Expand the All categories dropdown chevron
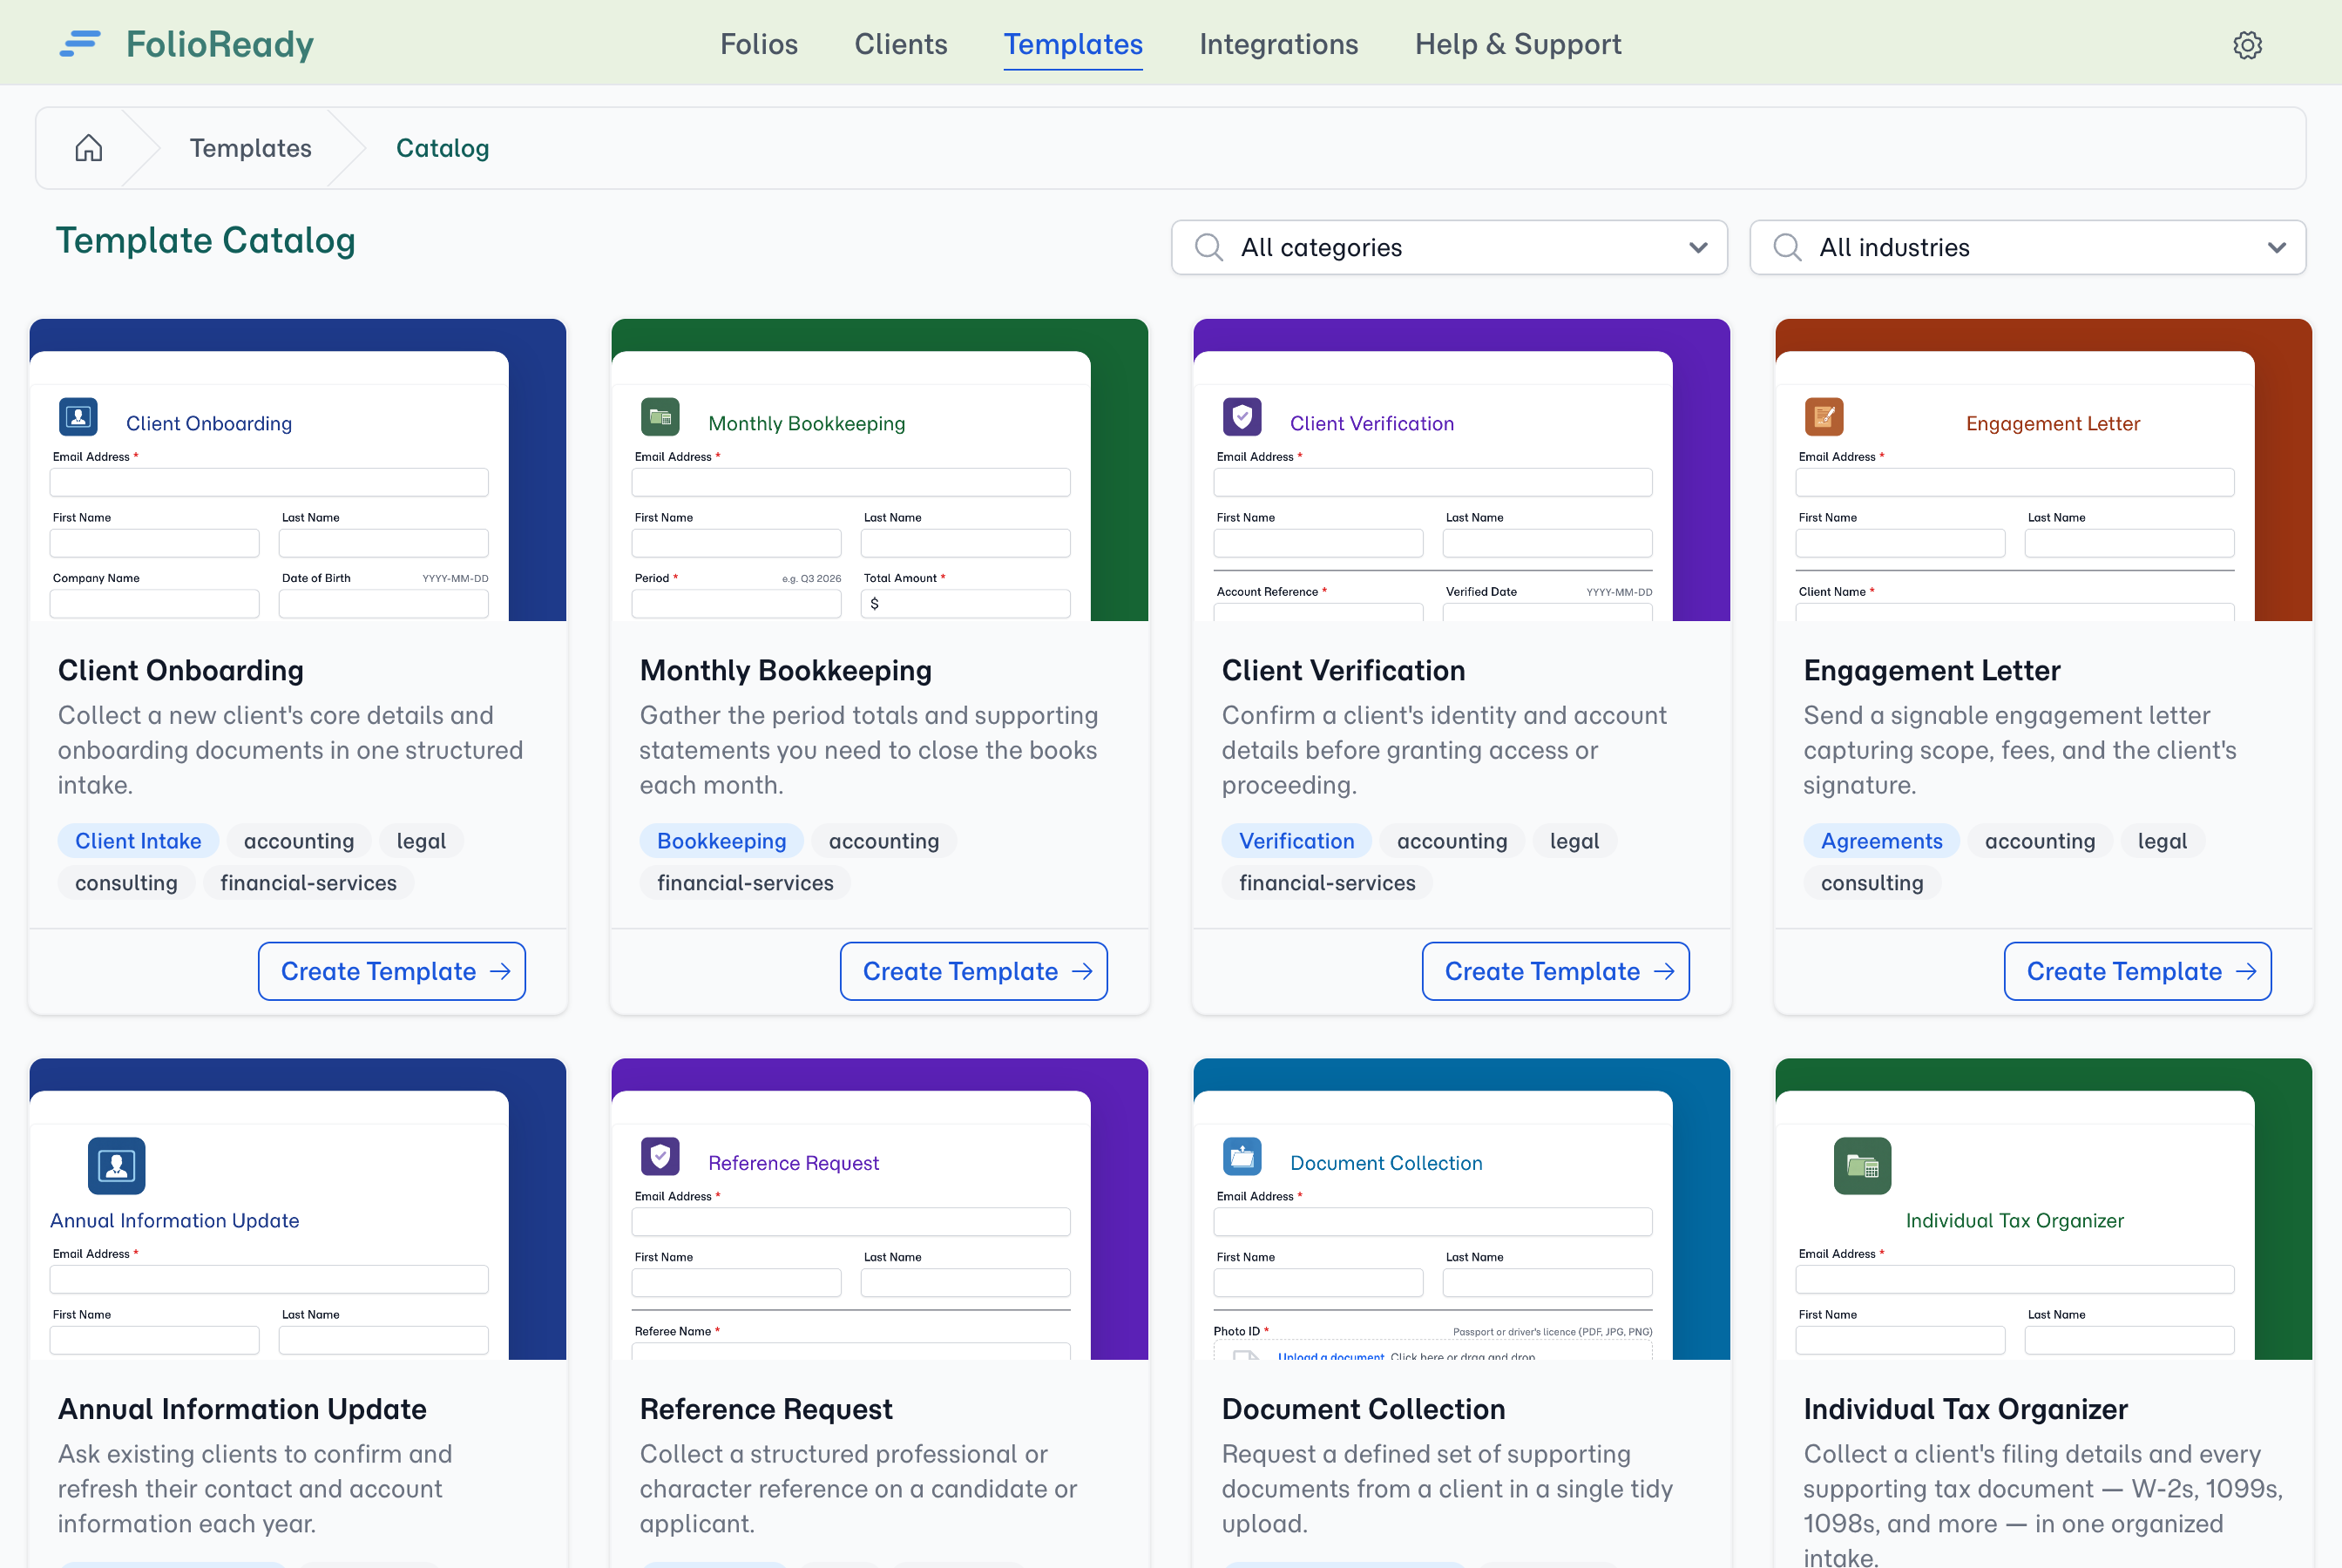 tap(1698, 247)
